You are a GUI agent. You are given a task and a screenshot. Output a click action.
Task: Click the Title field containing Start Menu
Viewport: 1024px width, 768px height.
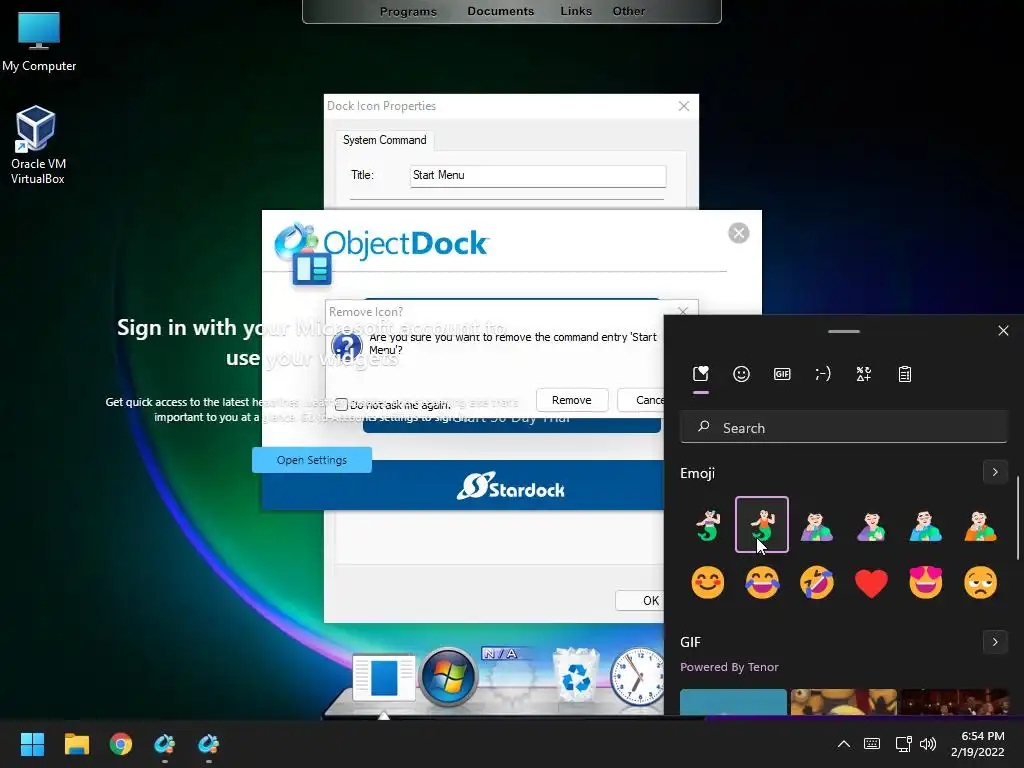(538, 175)
